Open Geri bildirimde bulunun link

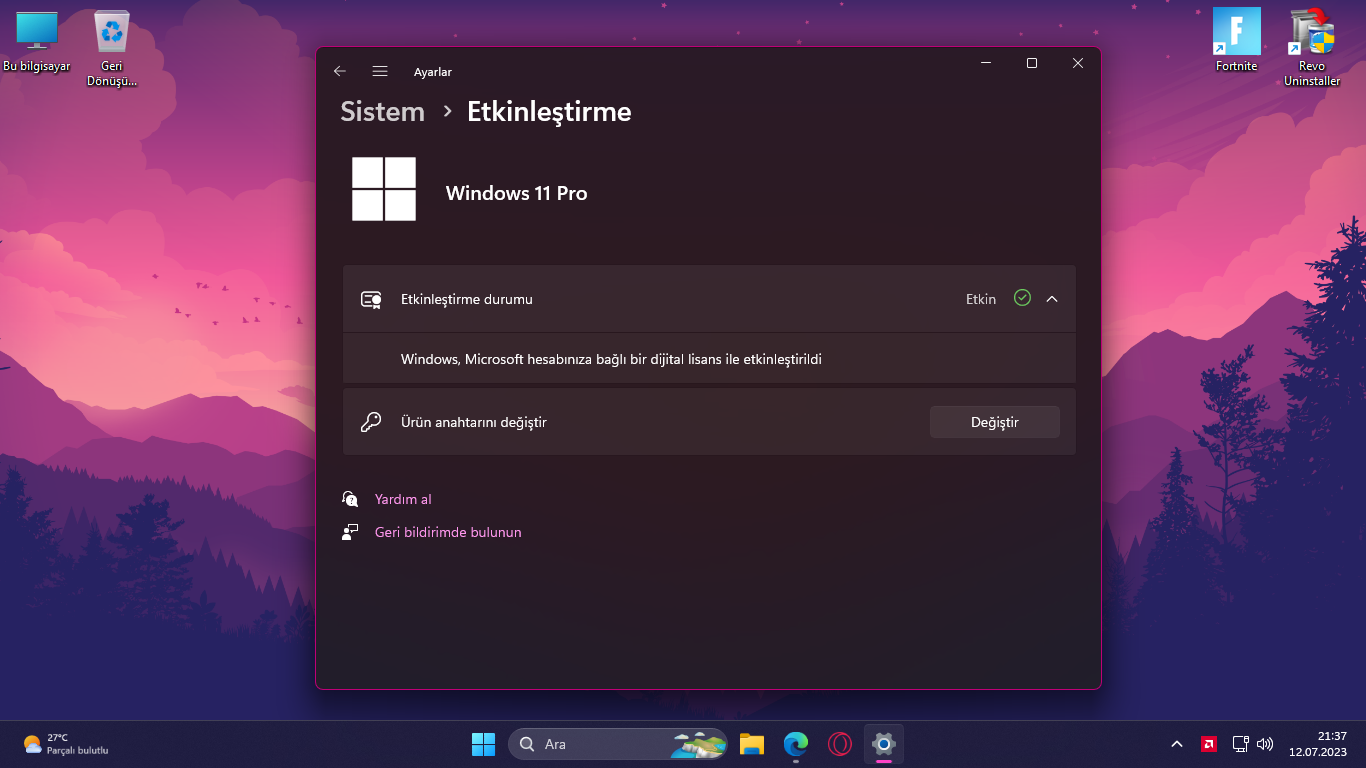tap(448, 532)
